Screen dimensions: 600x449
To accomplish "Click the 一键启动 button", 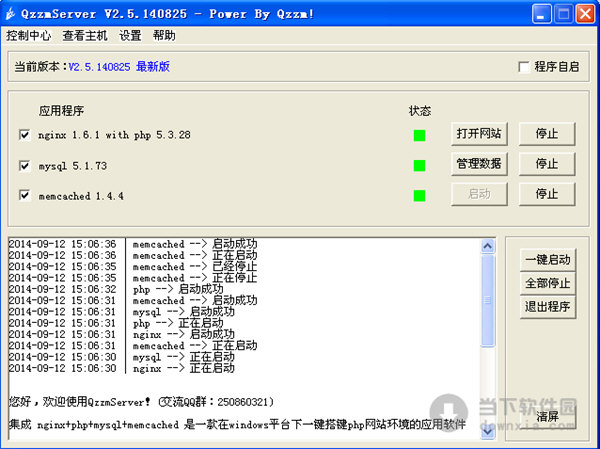I will point(548,260).
